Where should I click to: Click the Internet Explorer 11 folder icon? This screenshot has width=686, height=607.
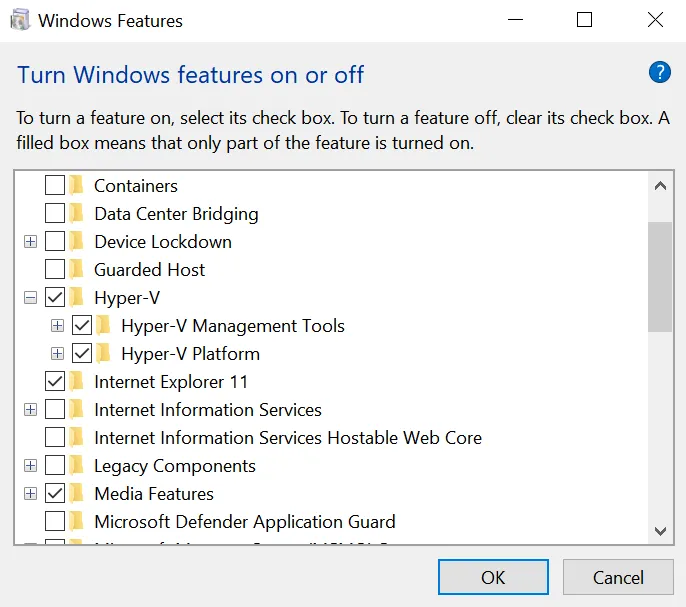point(77,382)
